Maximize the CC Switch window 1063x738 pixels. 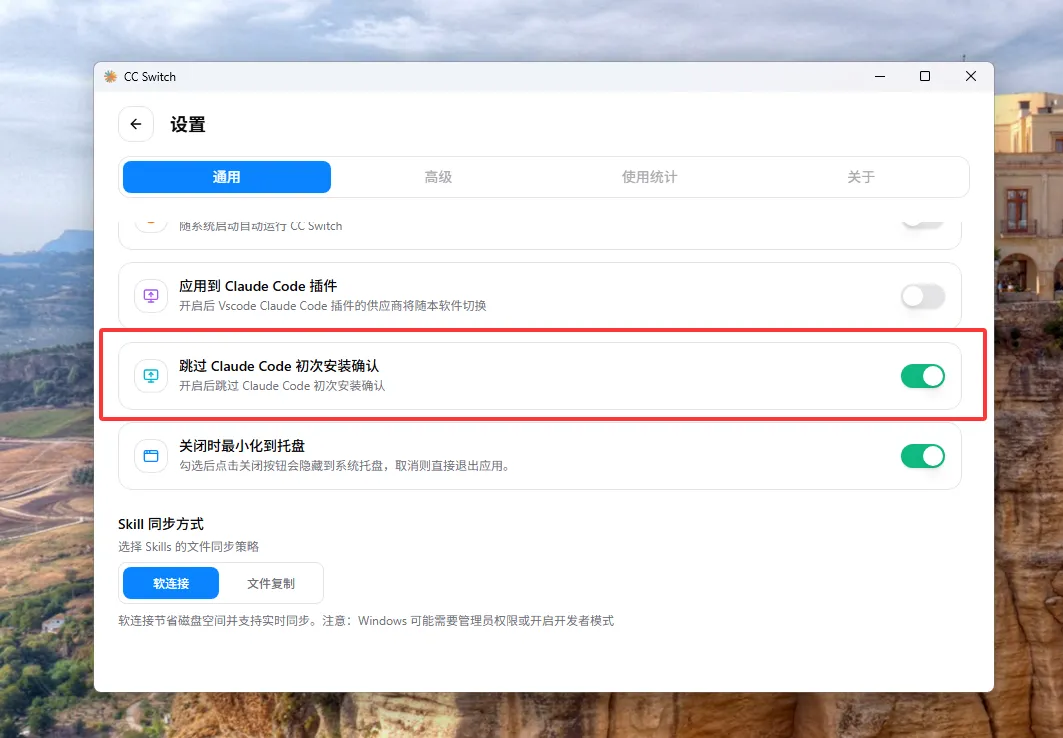(925, 77)
